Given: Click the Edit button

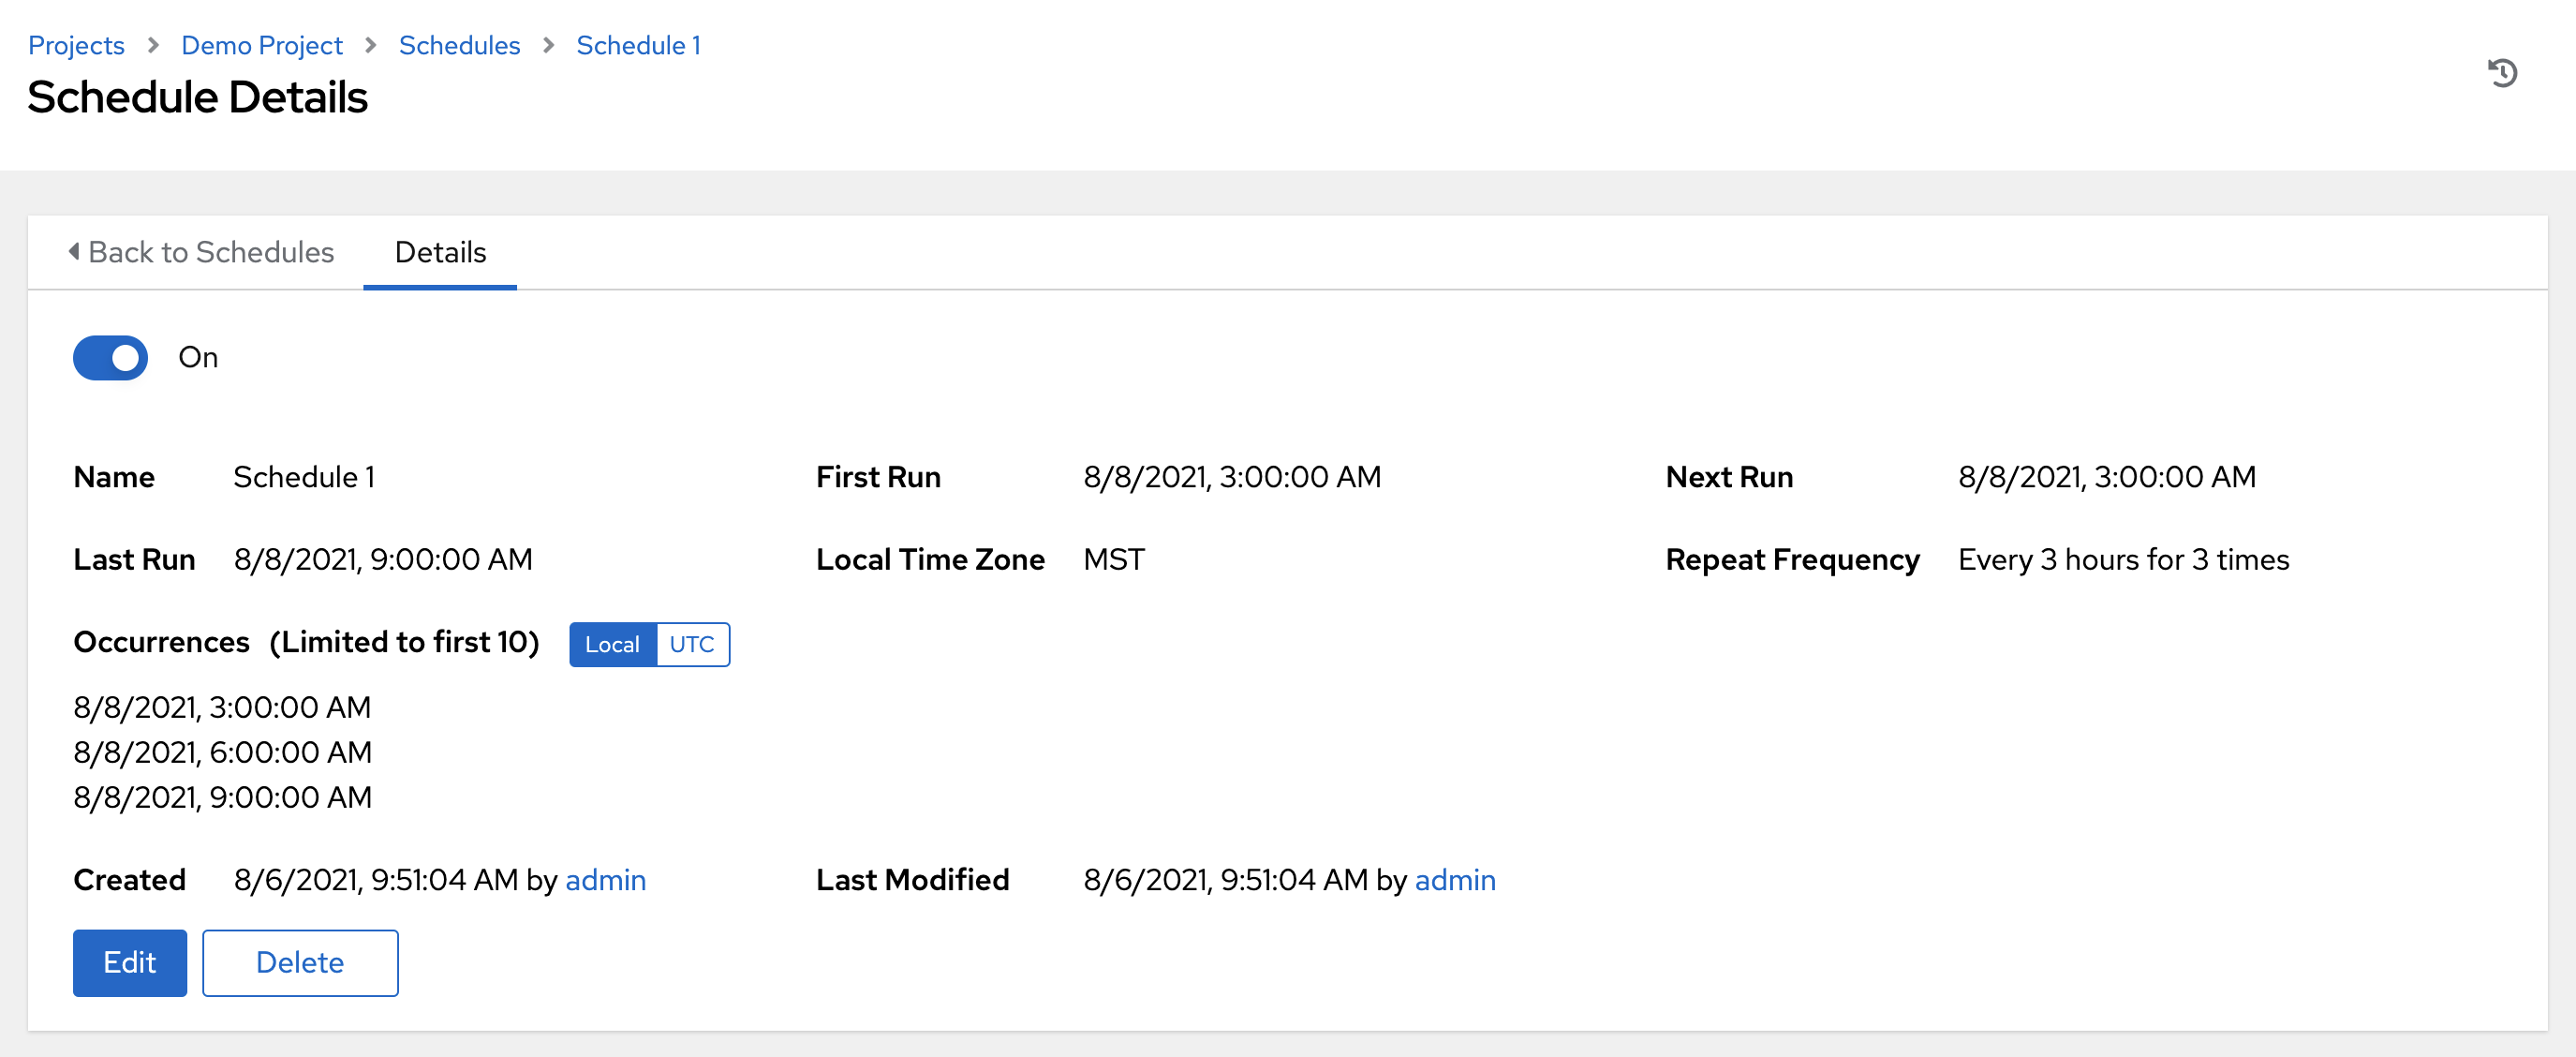Looking at the screenshot, I should click(x=129, y=962).
